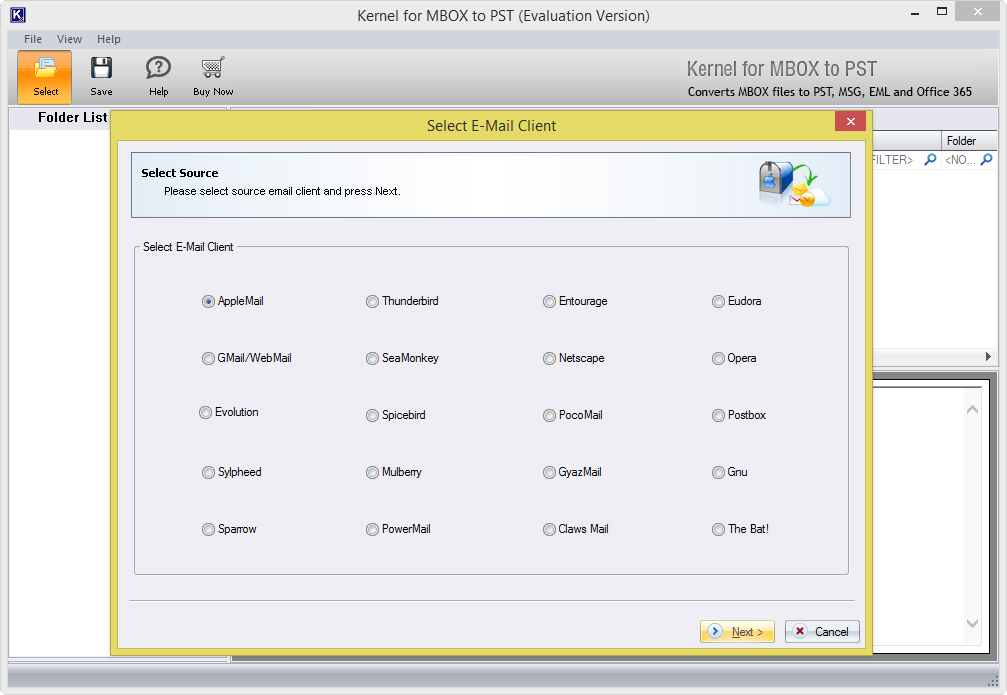Click the Folder column search magnifier

pyautogui.click(x=987, y=159)
